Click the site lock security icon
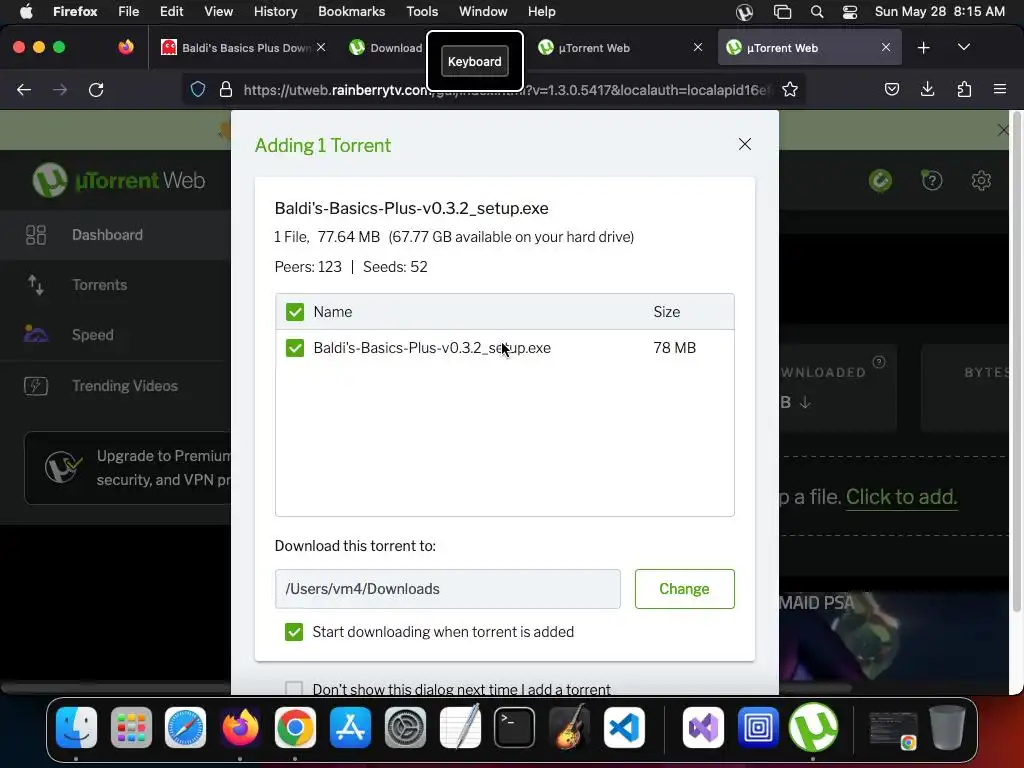1024x768 pixels. click(x=226, y=89)
